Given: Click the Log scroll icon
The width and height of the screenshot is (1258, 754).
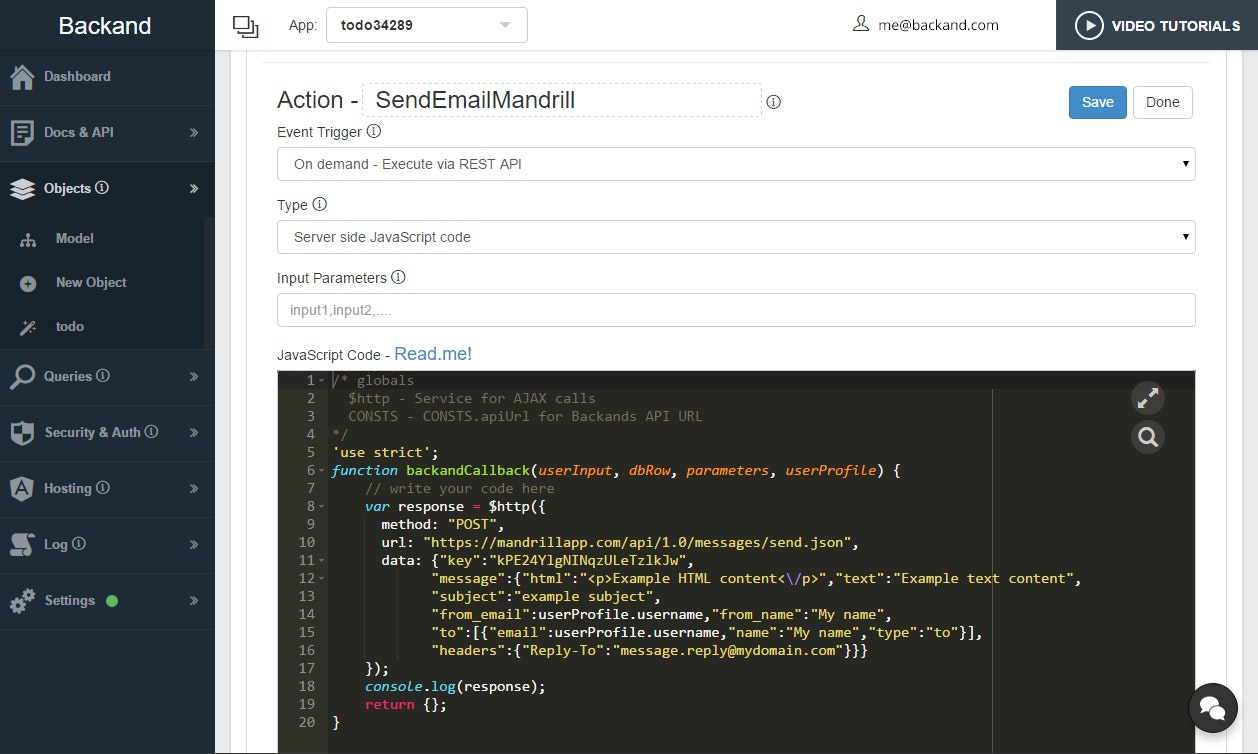Looking at the screenshot, I should (x=22, y=545).
